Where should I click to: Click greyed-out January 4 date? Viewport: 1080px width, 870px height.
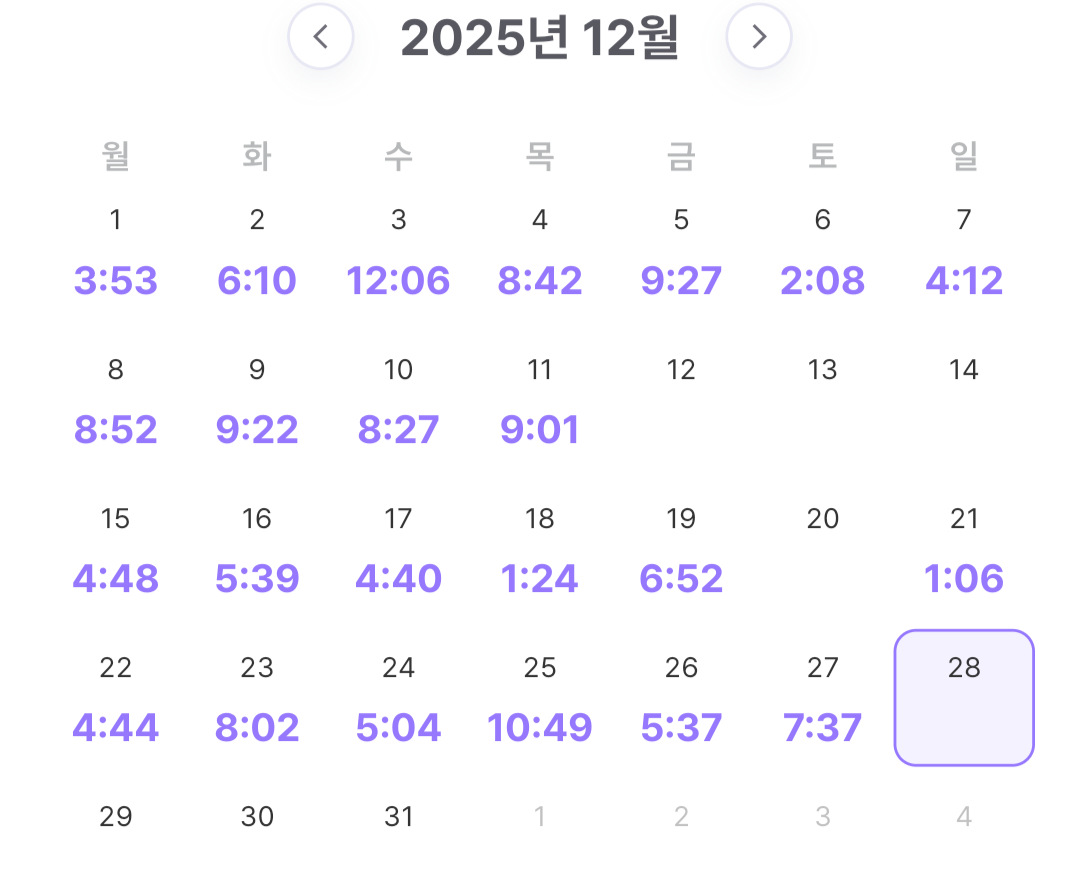click(x=964, y=817)
